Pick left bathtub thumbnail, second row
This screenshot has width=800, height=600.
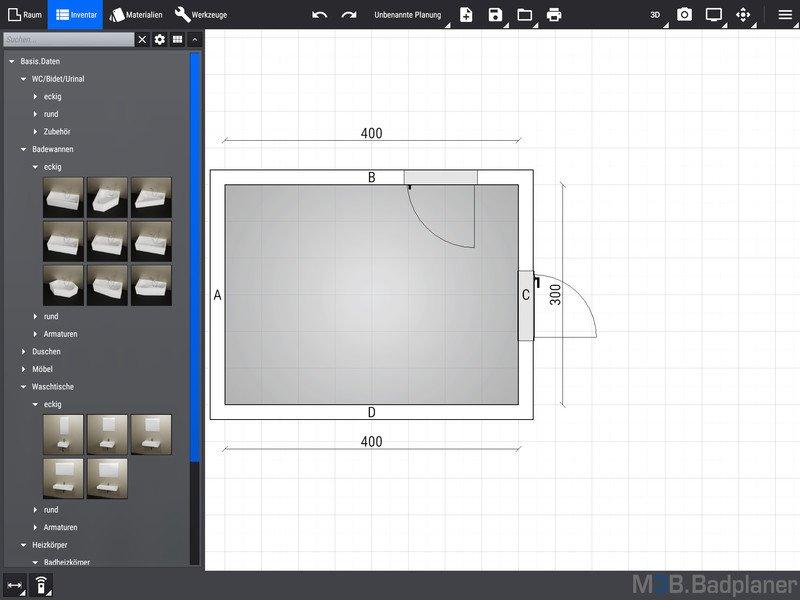click(63, 242)
